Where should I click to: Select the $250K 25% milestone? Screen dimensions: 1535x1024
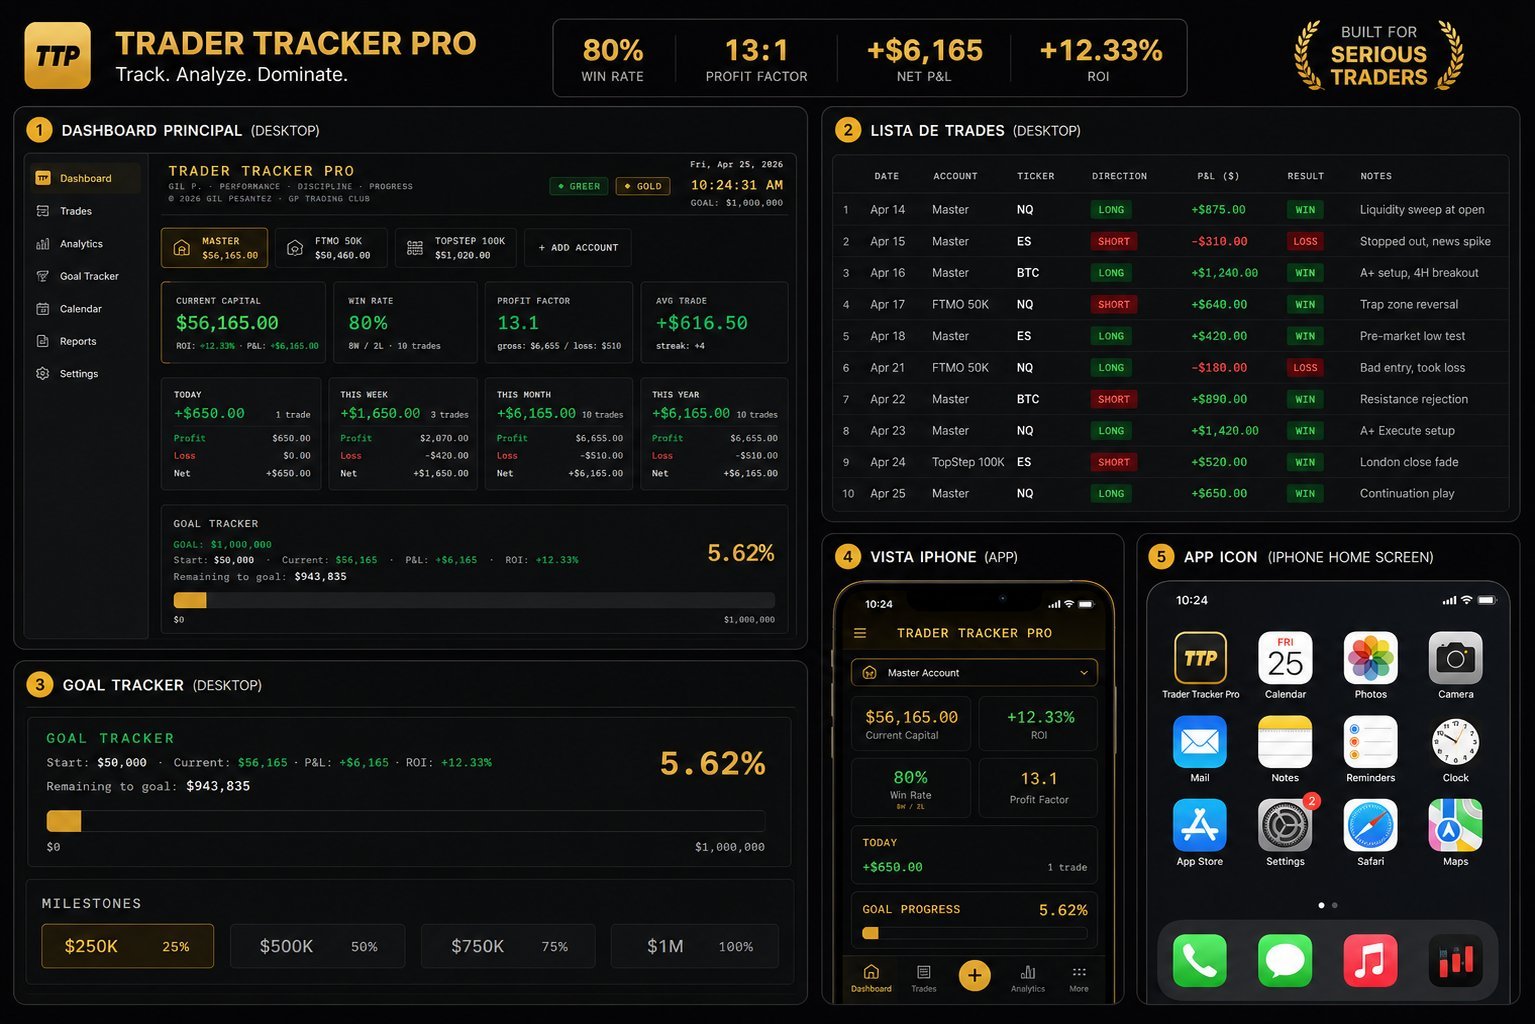pyautogui.click(x=127, y=946)
